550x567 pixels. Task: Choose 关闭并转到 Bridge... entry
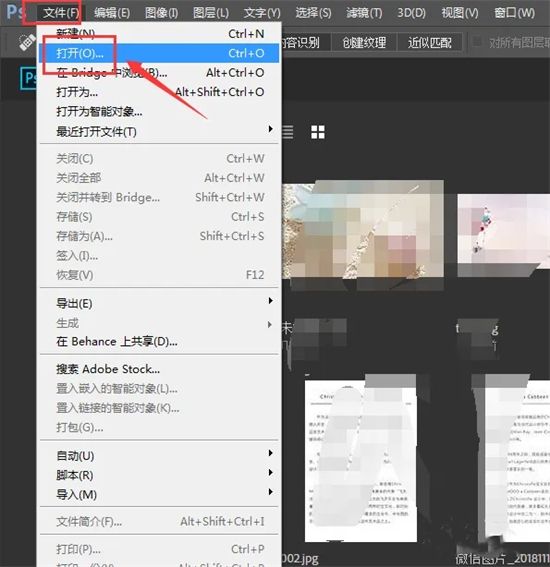coord(159,197)
